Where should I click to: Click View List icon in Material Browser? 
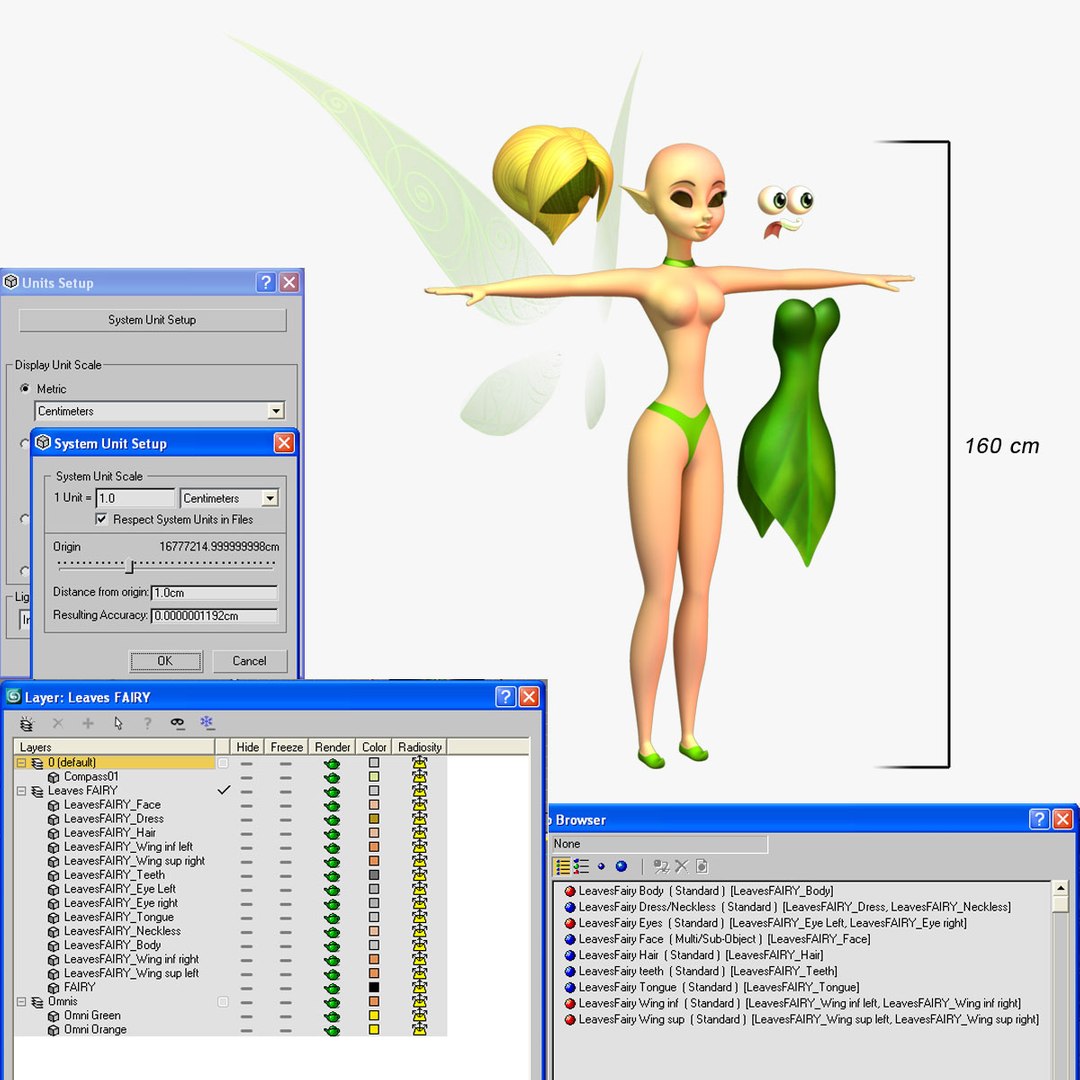(563, 866)
